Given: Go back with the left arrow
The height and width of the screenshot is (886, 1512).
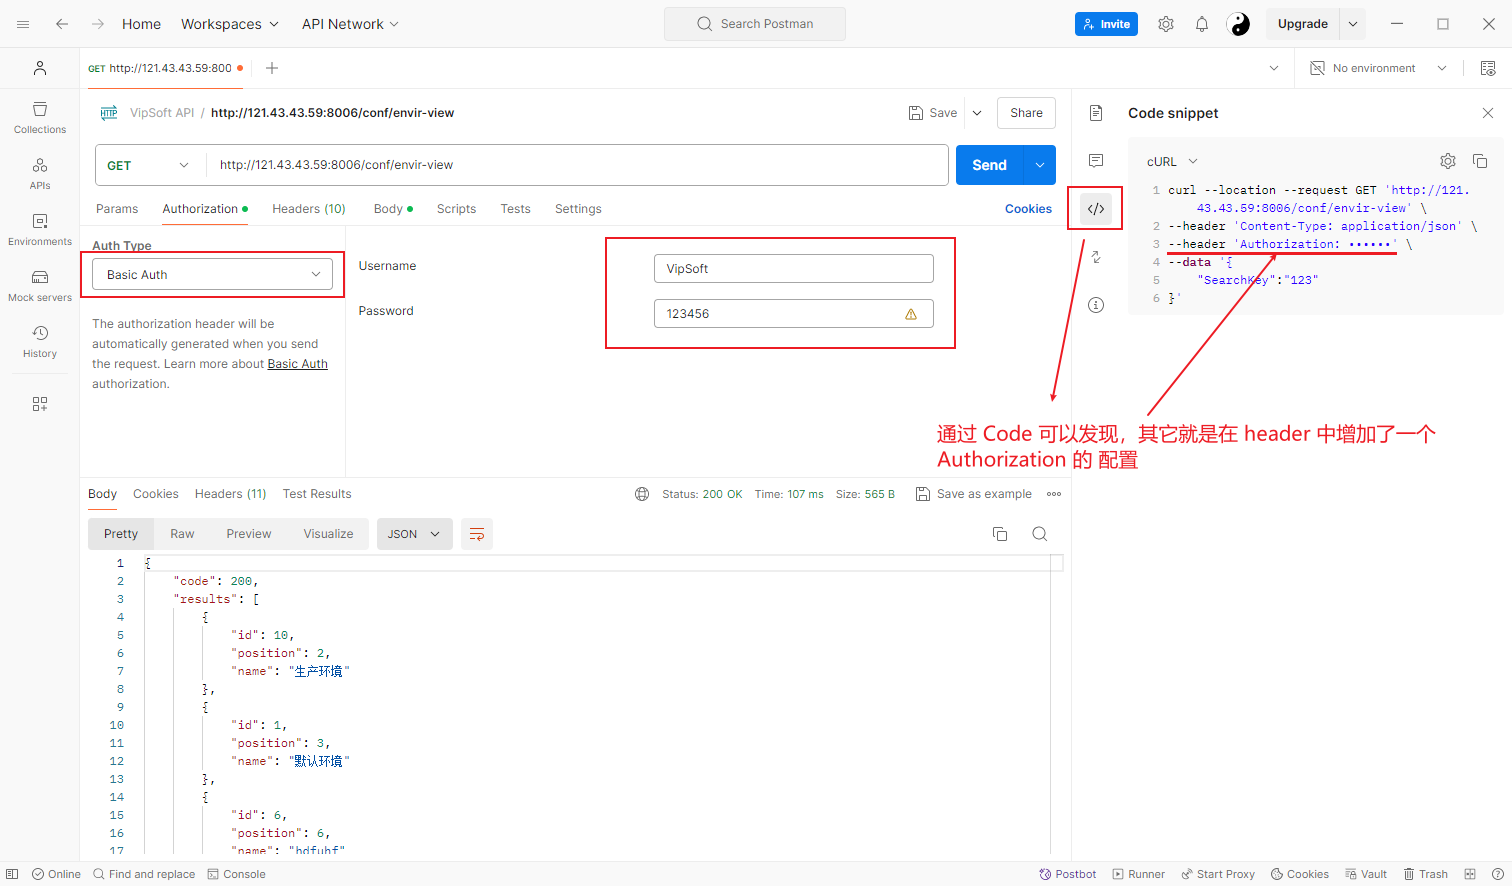Looking at the screenshot, I should coord(62,24).
